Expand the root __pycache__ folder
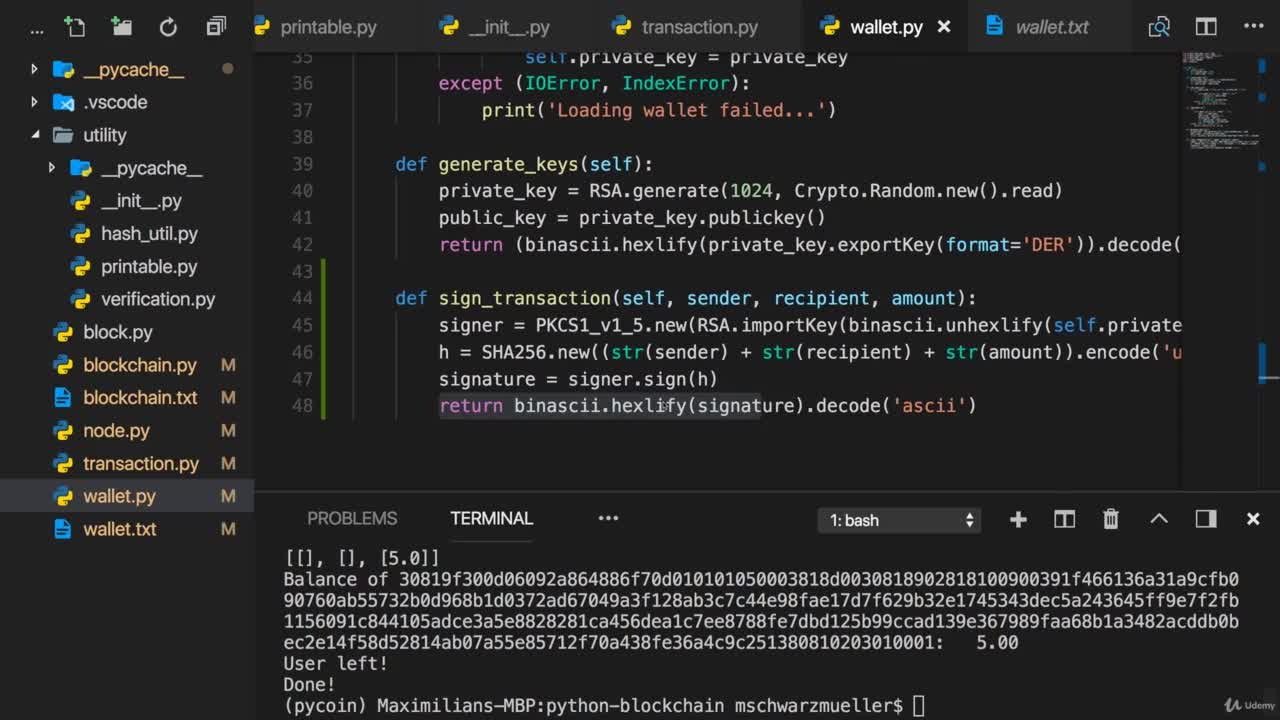The image size is (1280, 720). pos(34,69)
